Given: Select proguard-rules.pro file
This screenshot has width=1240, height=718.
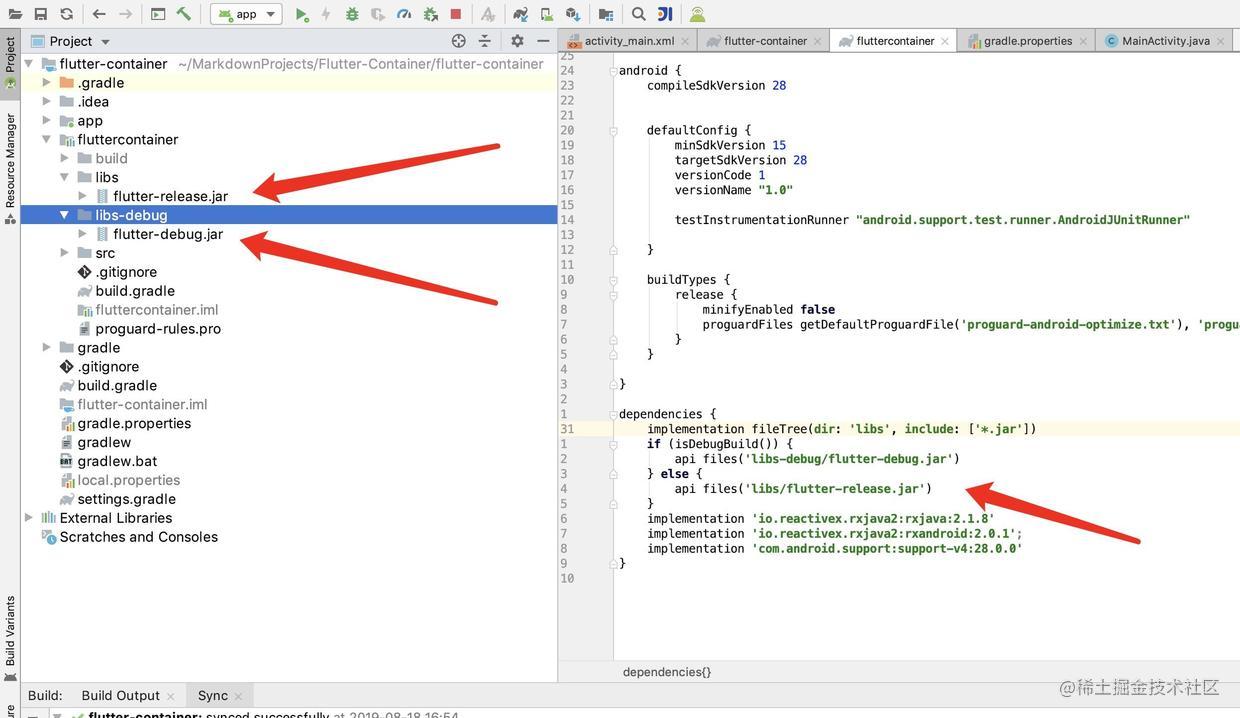Looking at the screenshot, I should click(158, 329).
